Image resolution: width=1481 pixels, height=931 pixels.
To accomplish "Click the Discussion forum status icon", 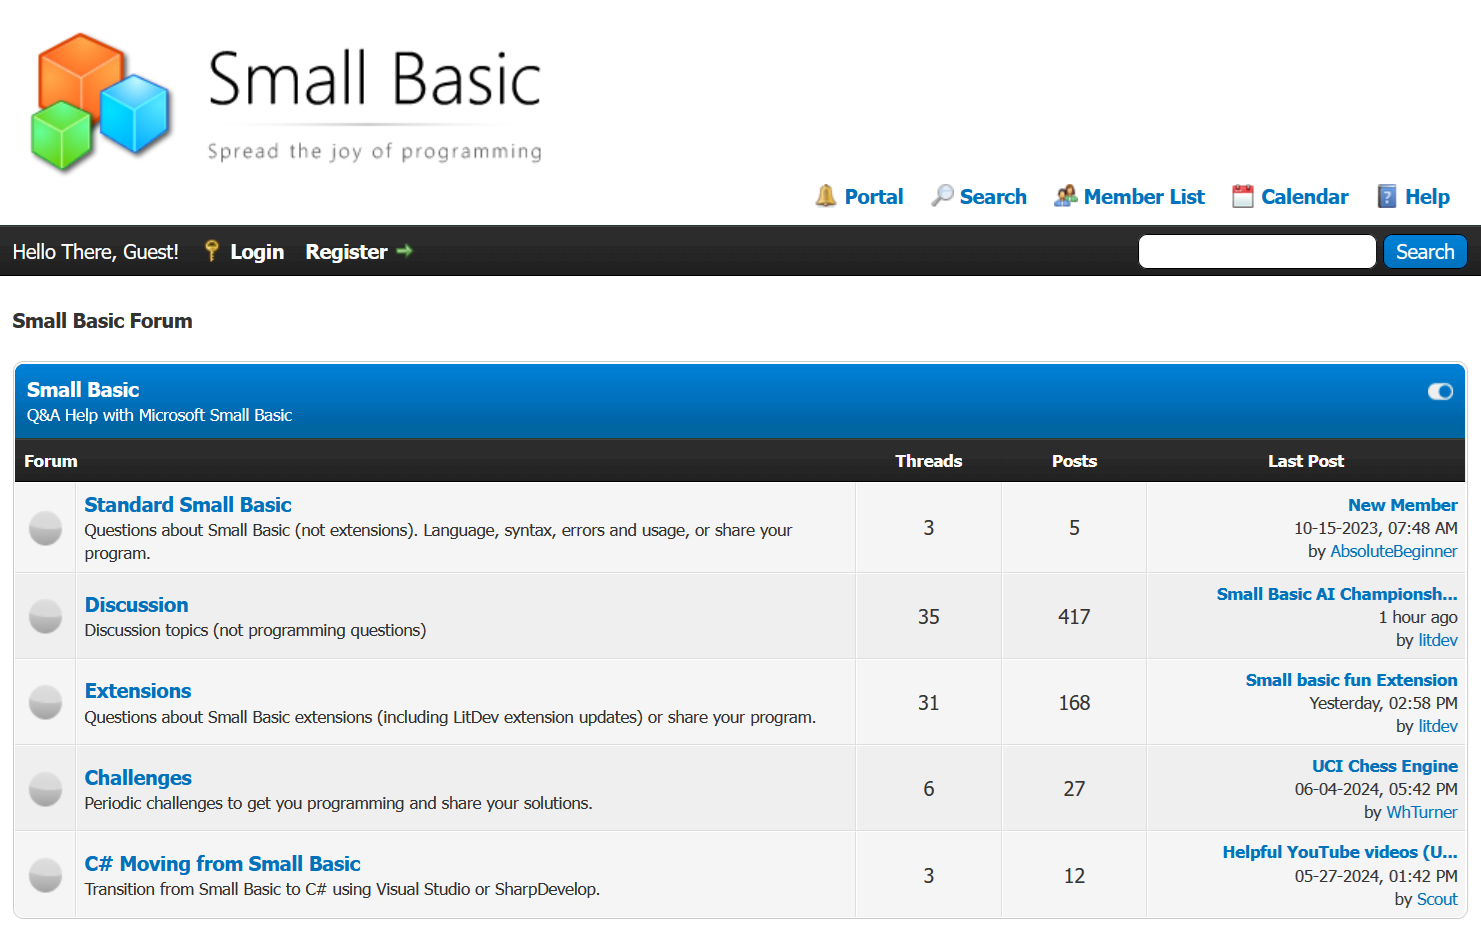I will tap(45, 616).
